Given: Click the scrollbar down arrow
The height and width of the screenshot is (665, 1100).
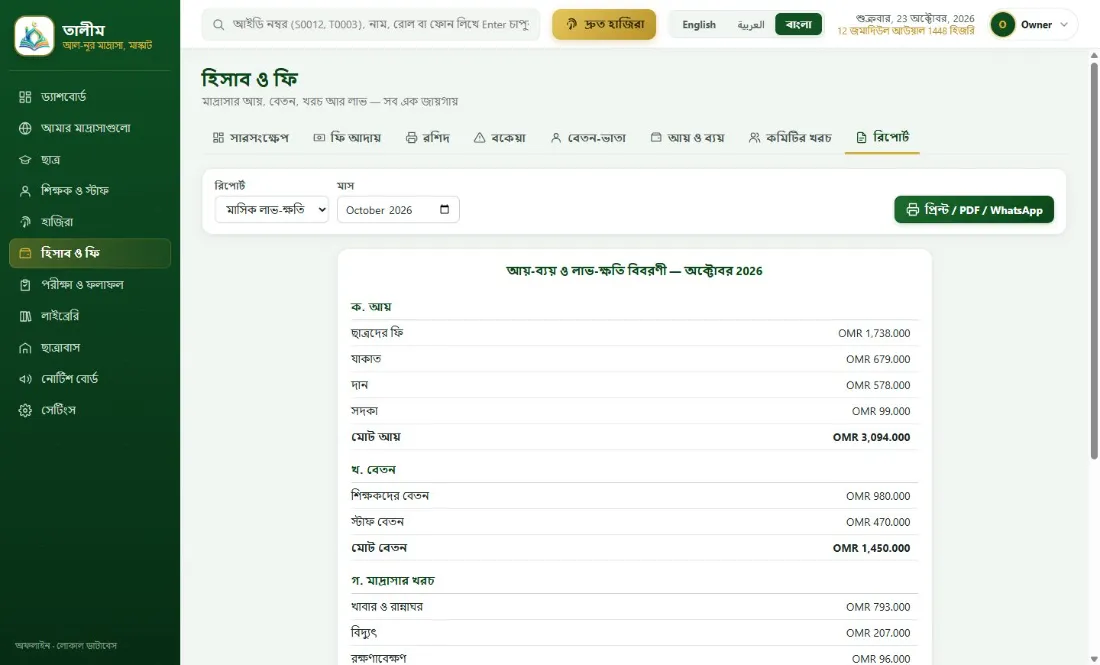Looking at the screenshot, I should click(x=1094, y=658).
